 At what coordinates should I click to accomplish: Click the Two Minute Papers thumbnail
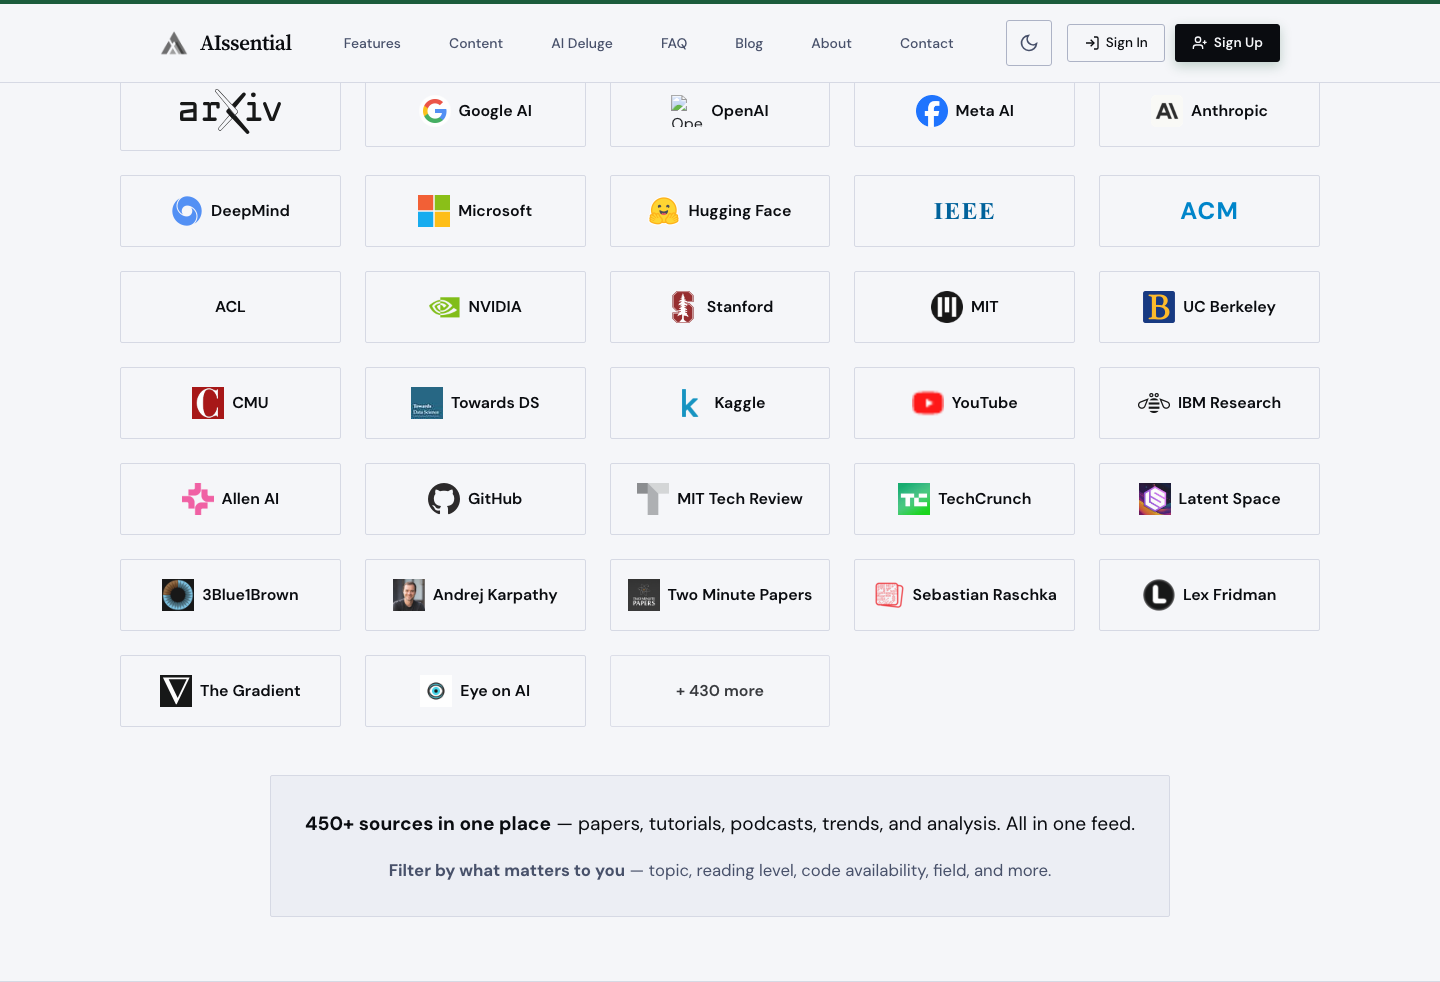[644, 595]
